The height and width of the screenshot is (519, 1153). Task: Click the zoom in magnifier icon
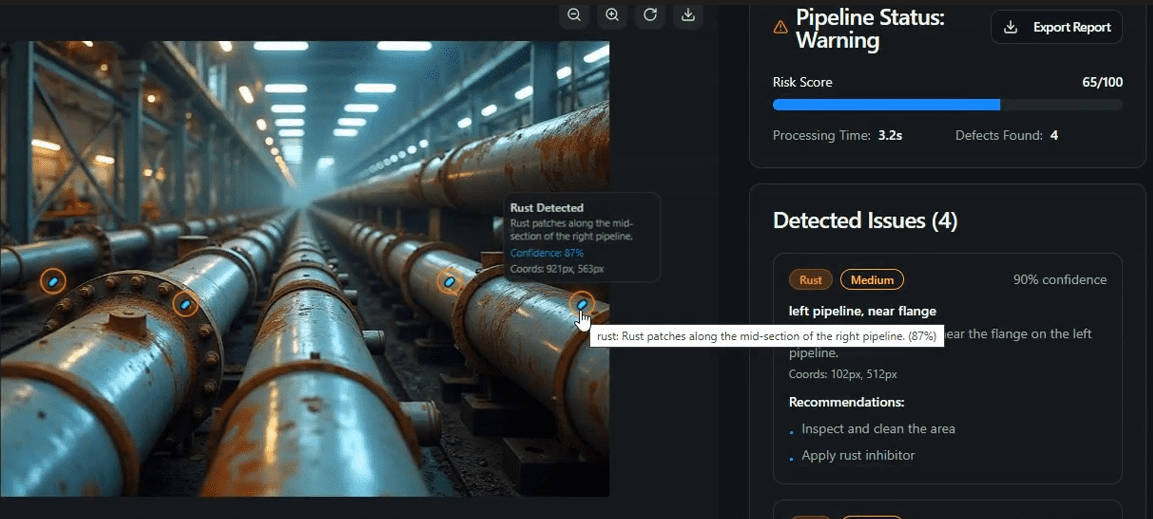coord(612,15)
